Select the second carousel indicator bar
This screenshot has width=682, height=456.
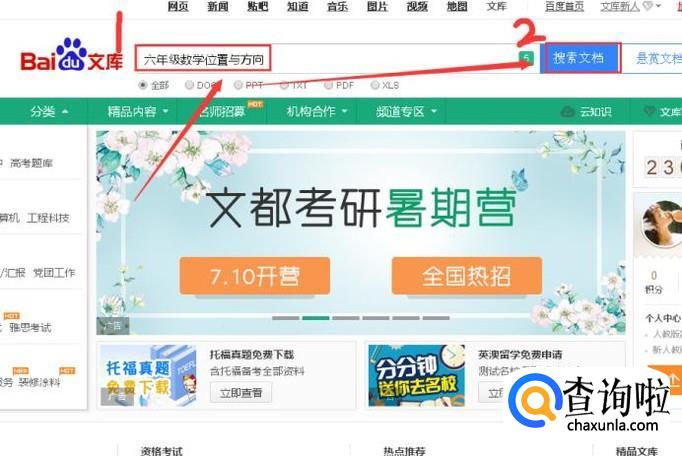[x=316, y=318]
